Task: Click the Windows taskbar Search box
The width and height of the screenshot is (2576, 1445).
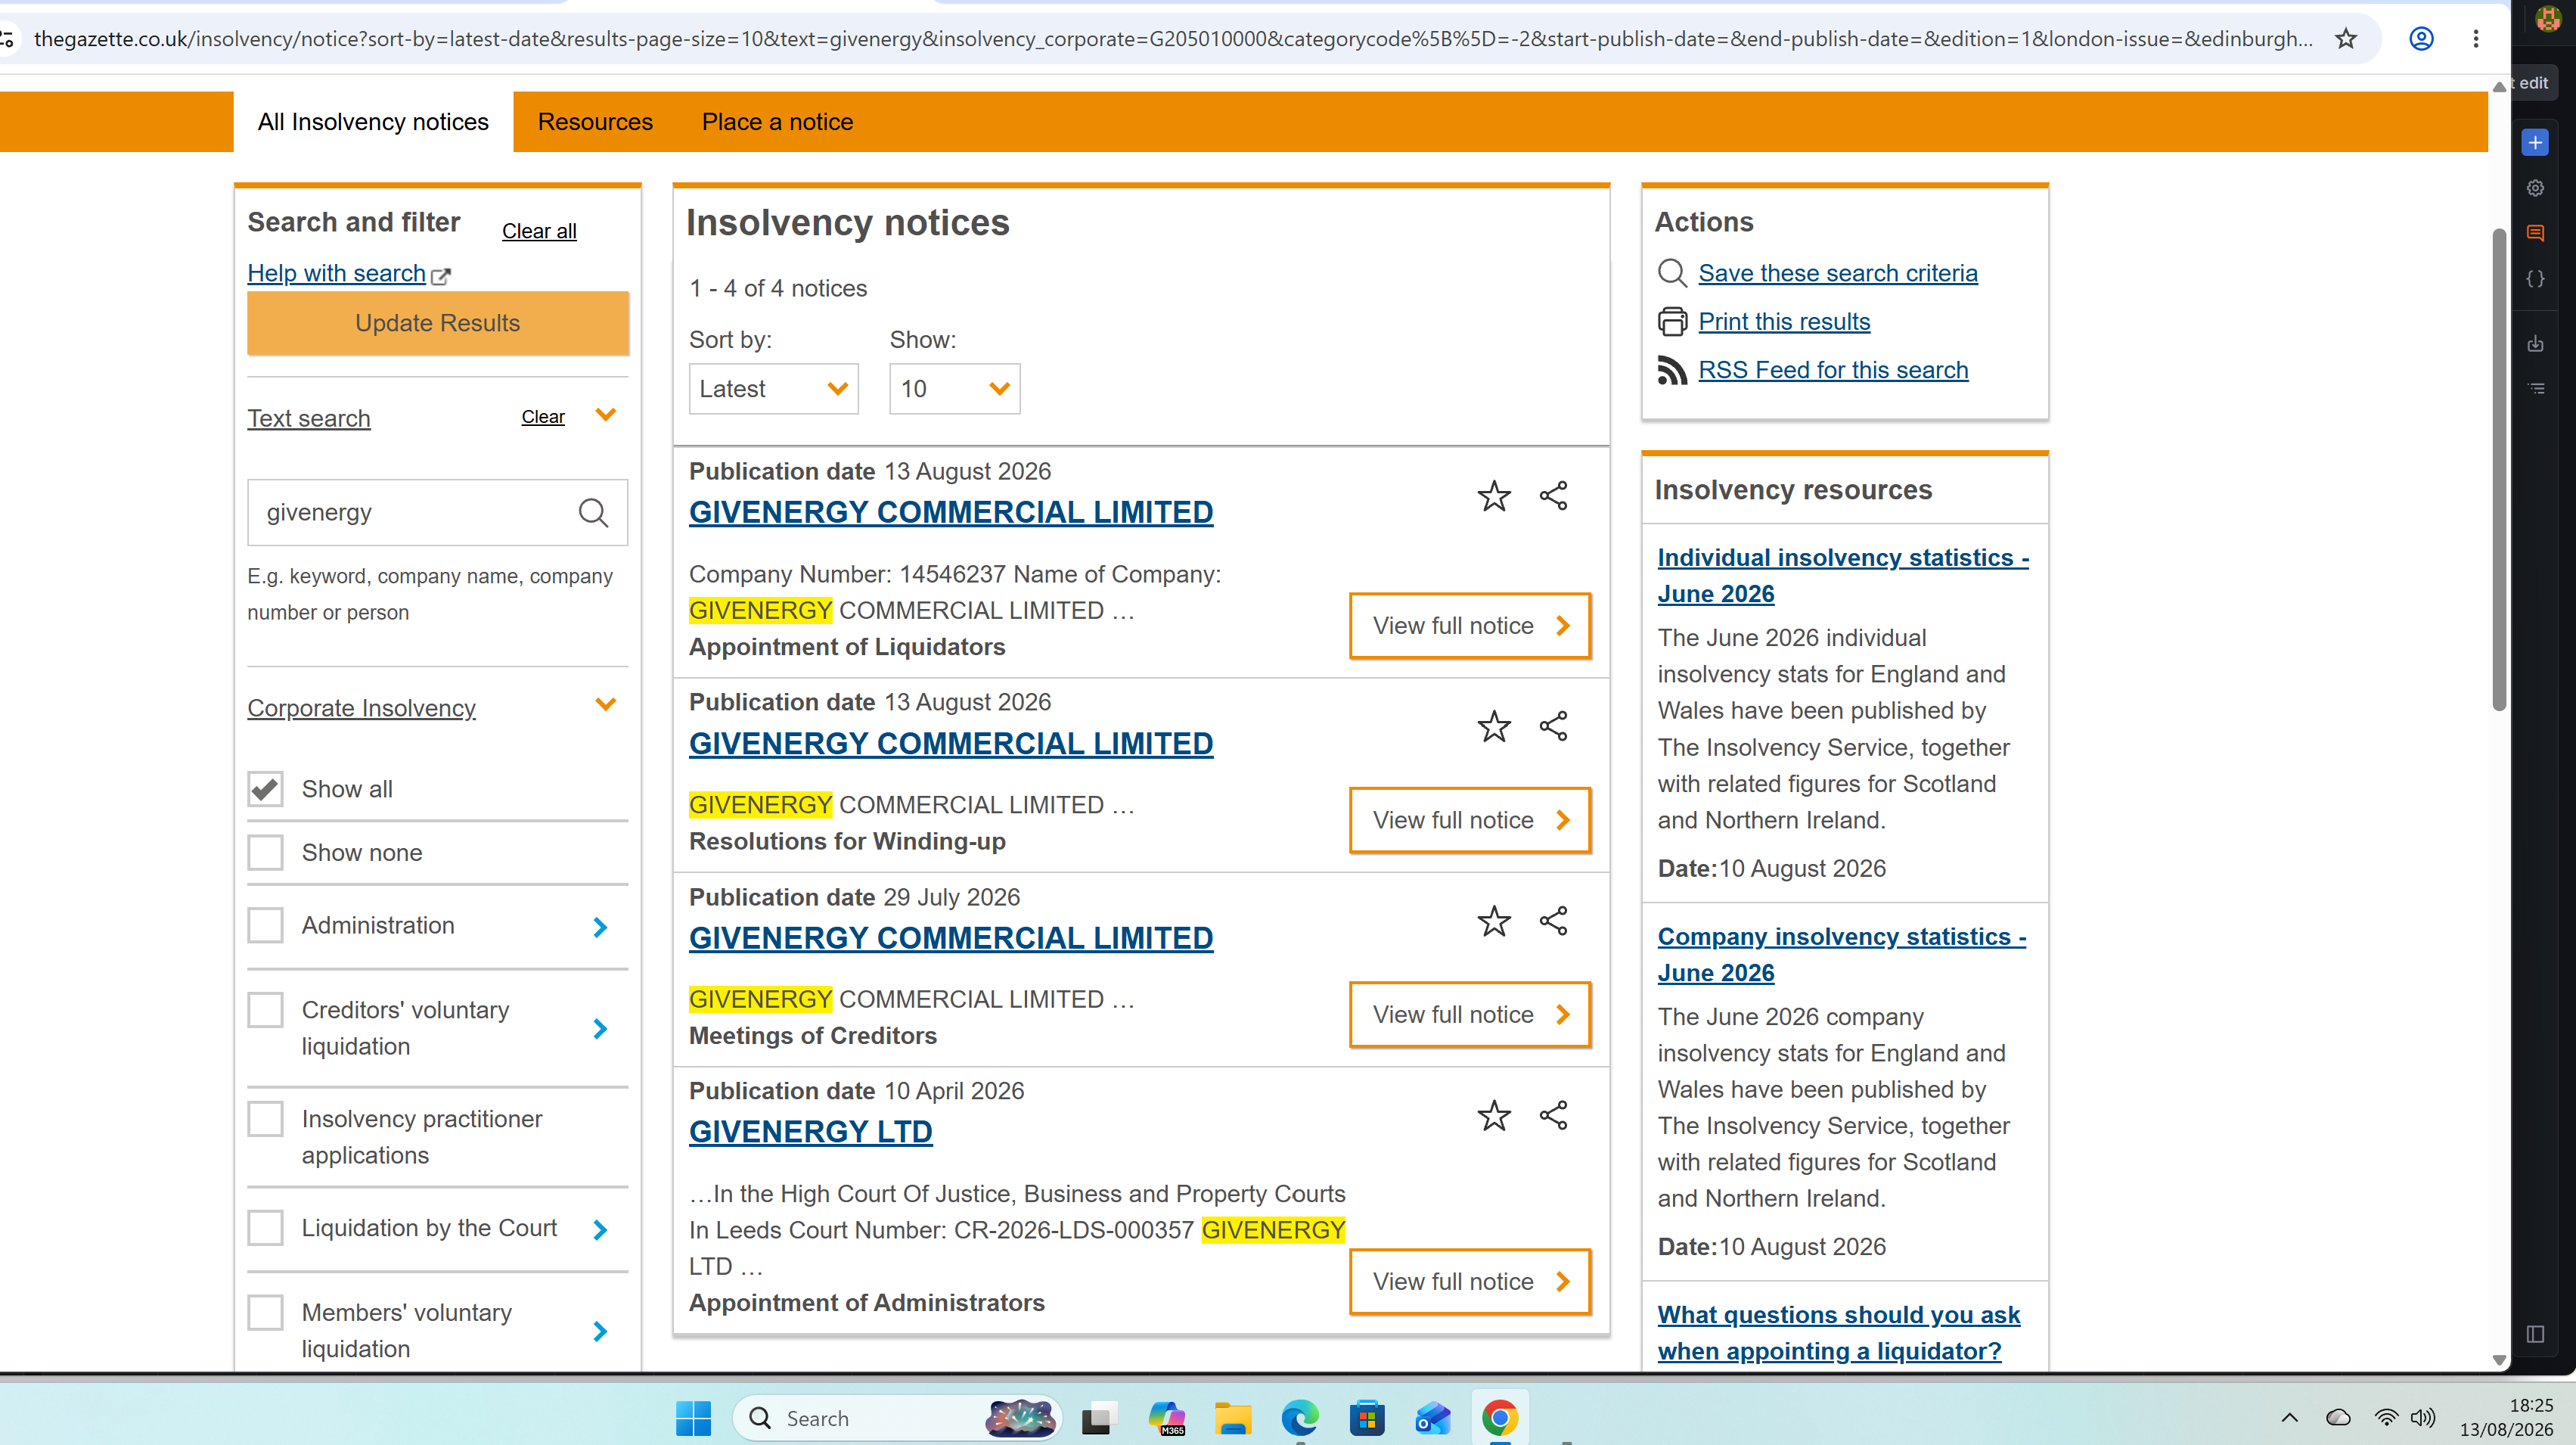Action: coord(897,1418)
